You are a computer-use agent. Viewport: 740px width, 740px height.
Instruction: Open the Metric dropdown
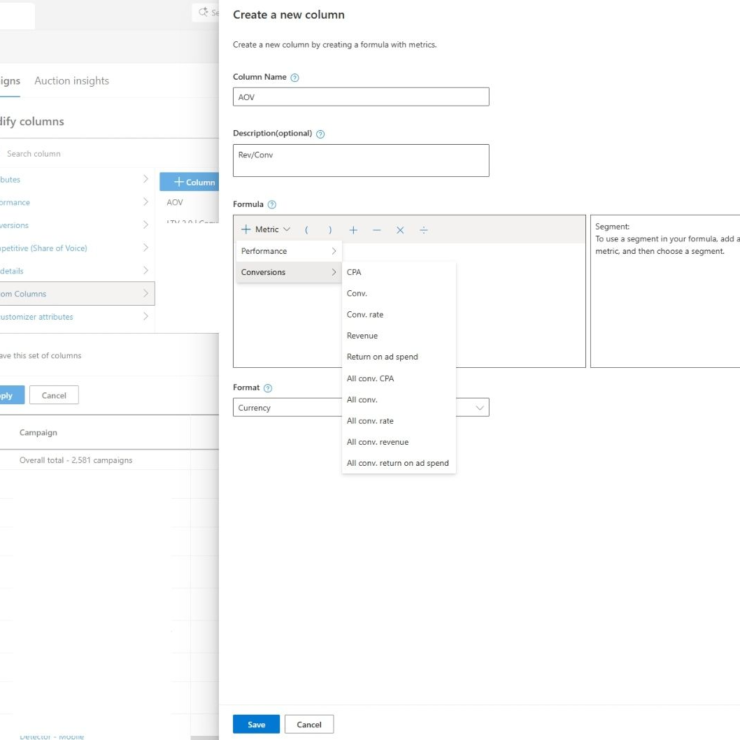point(266,229)
